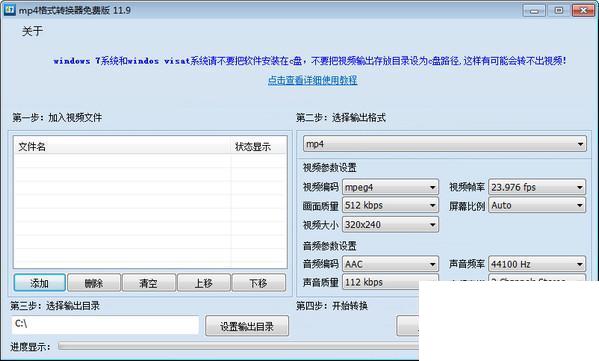599x361 pixels.
Task: Click the 删除 button
Action: pos(94,283)
